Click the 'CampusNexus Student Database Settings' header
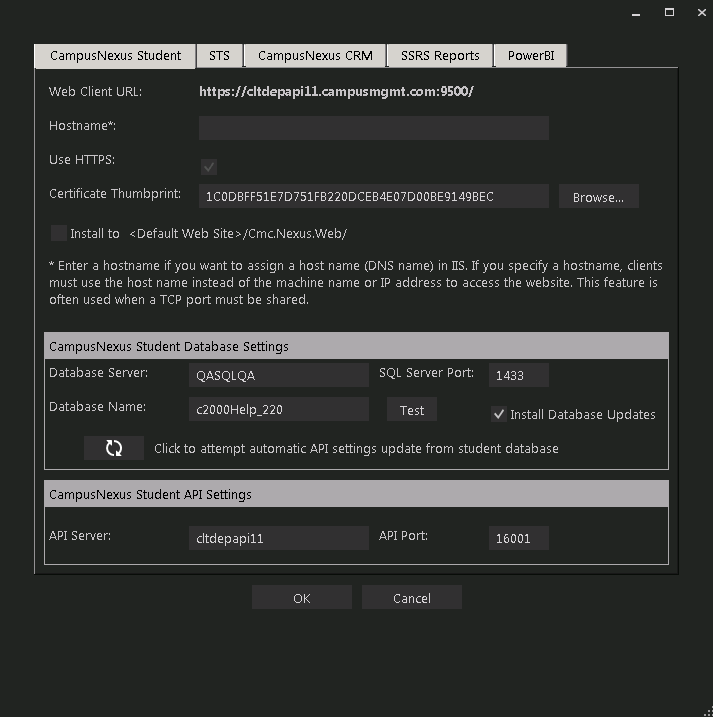Screen dimensions: 713x717 click(x=356, y=346)
